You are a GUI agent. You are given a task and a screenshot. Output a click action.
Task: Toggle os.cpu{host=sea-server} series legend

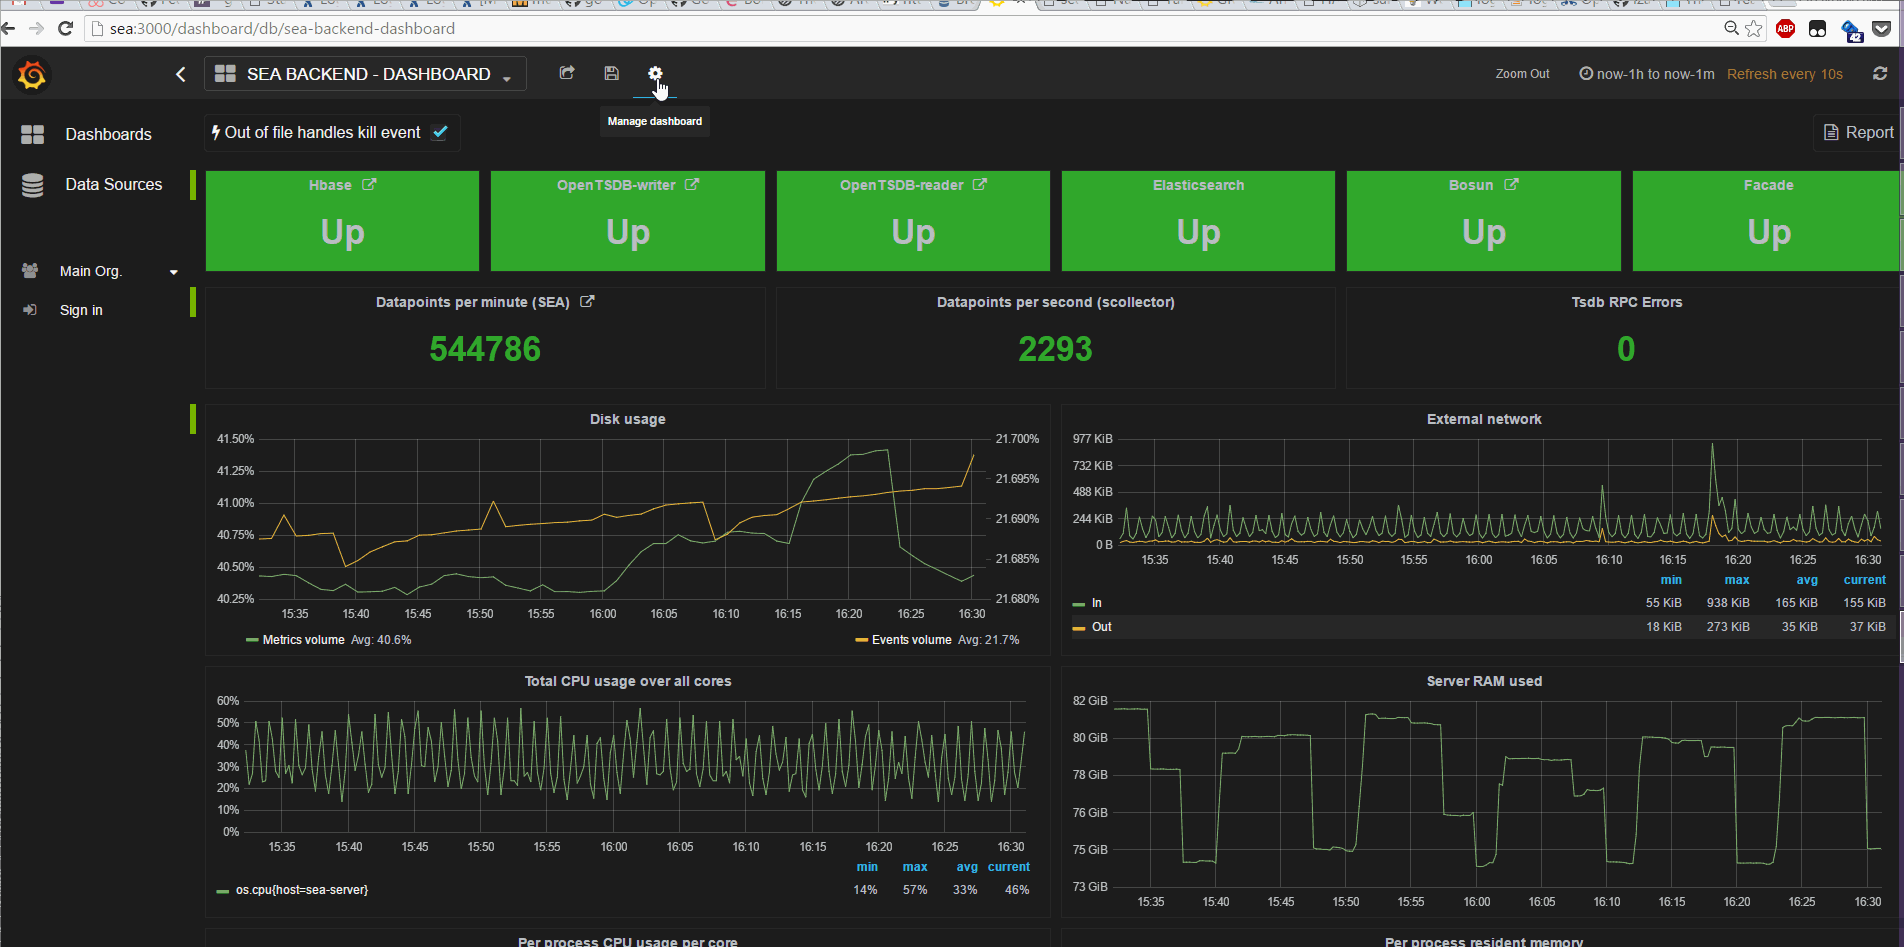tap(302, 890)
